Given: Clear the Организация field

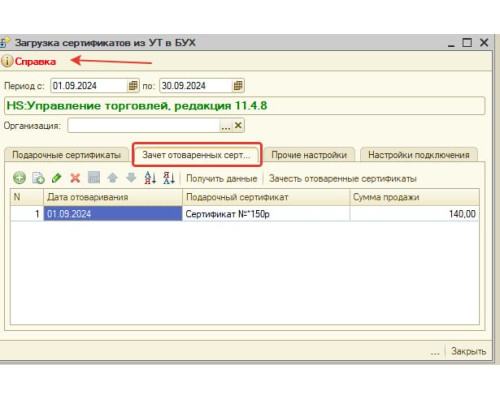Looking at the screenshot, I should (x=238, y=126).
